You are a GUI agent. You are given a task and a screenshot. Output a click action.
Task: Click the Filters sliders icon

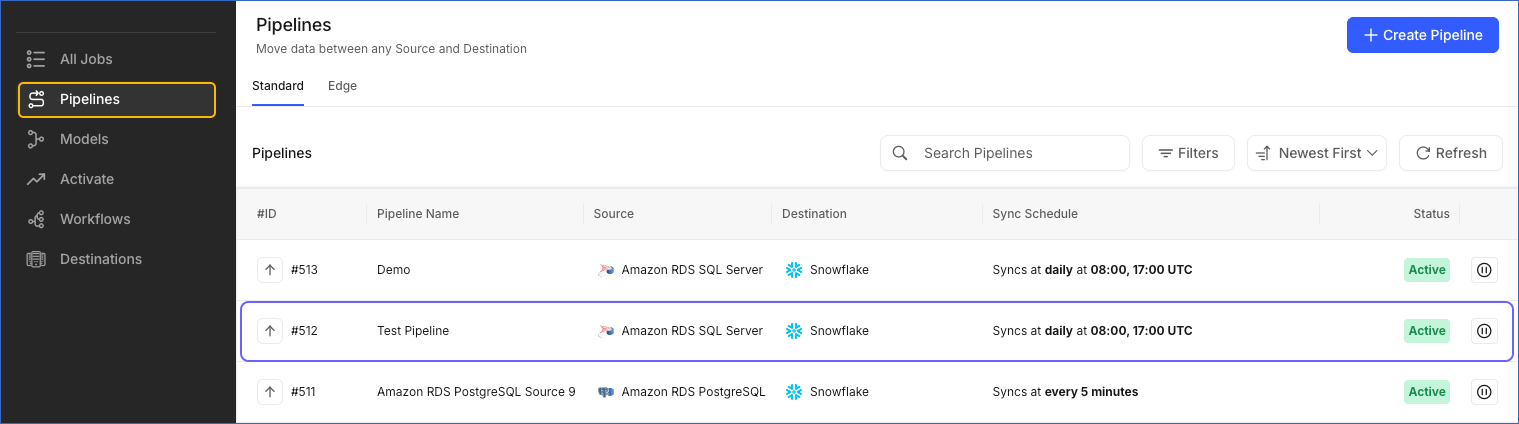[x=1165, y=153]
